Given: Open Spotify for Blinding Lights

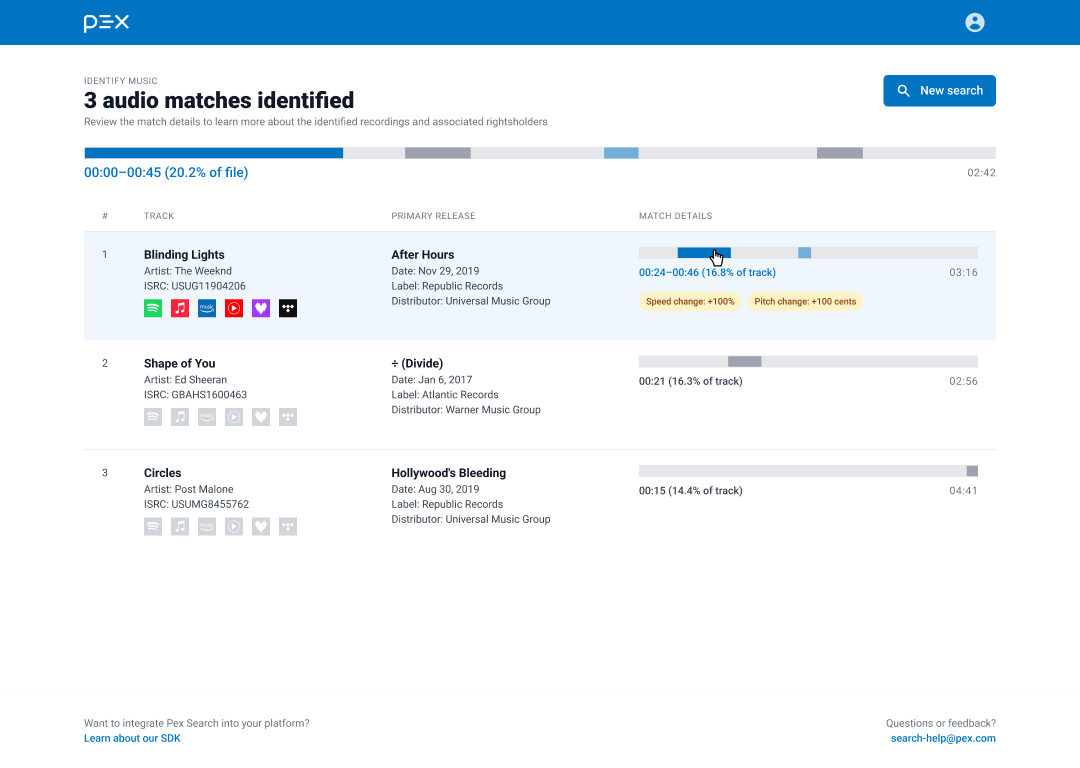Looking at the screenshot, I should (x=152, y=308).
